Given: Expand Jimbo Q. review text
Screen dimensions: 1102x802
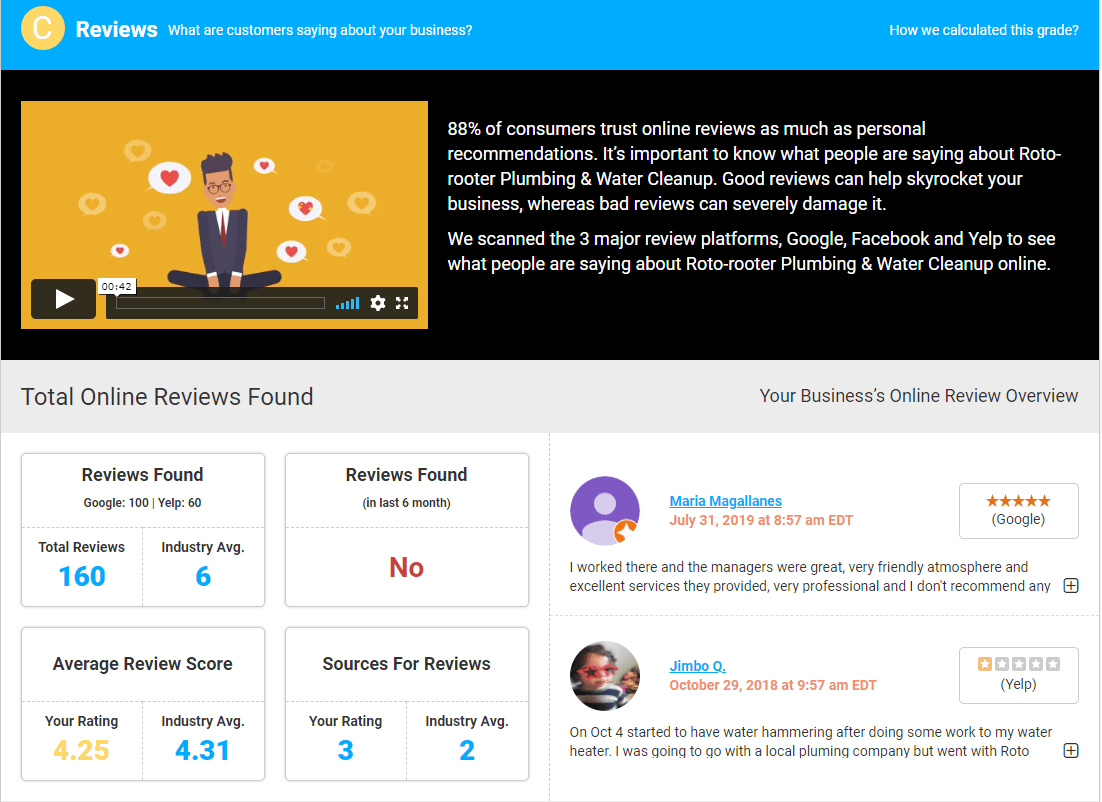Looking at the screenshot, I should pyautogui.click(x=1071, y=751).
